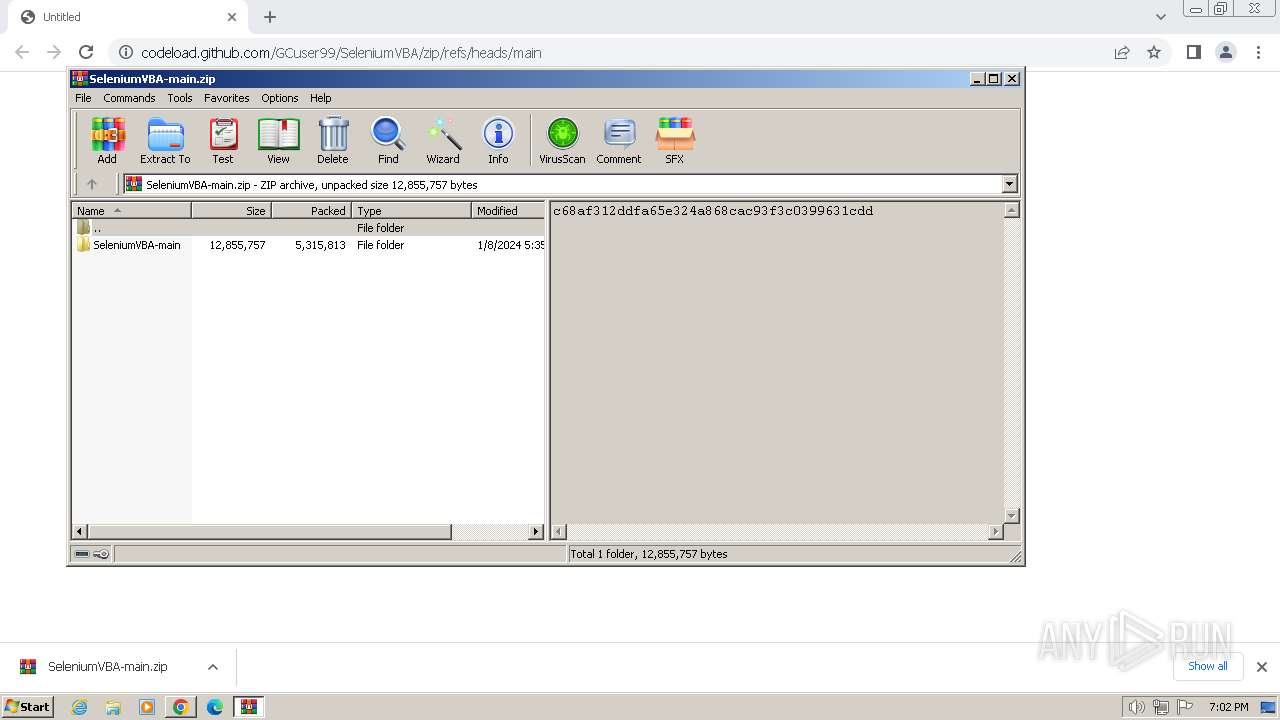Screen dimensions: 1280x720
Task: Open the Help menu
Action: (x=320, y=98)
